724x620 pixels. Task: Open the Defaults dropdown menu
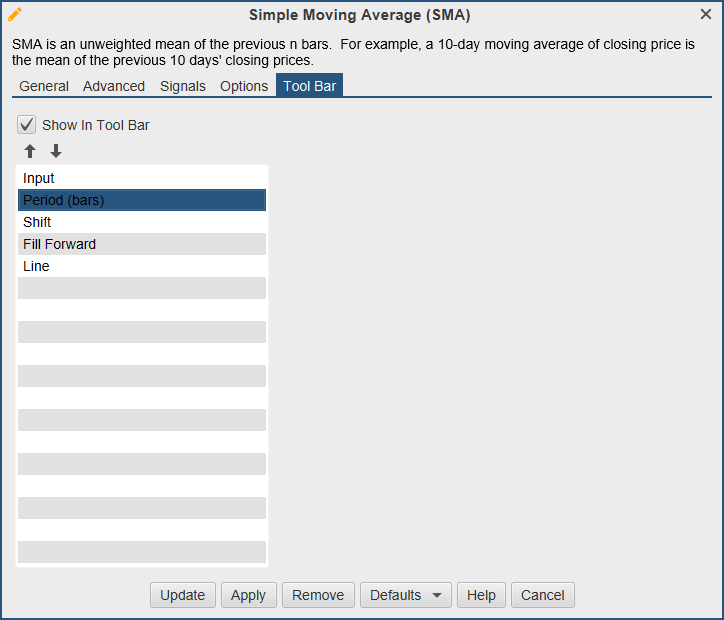tap(405, 595)
